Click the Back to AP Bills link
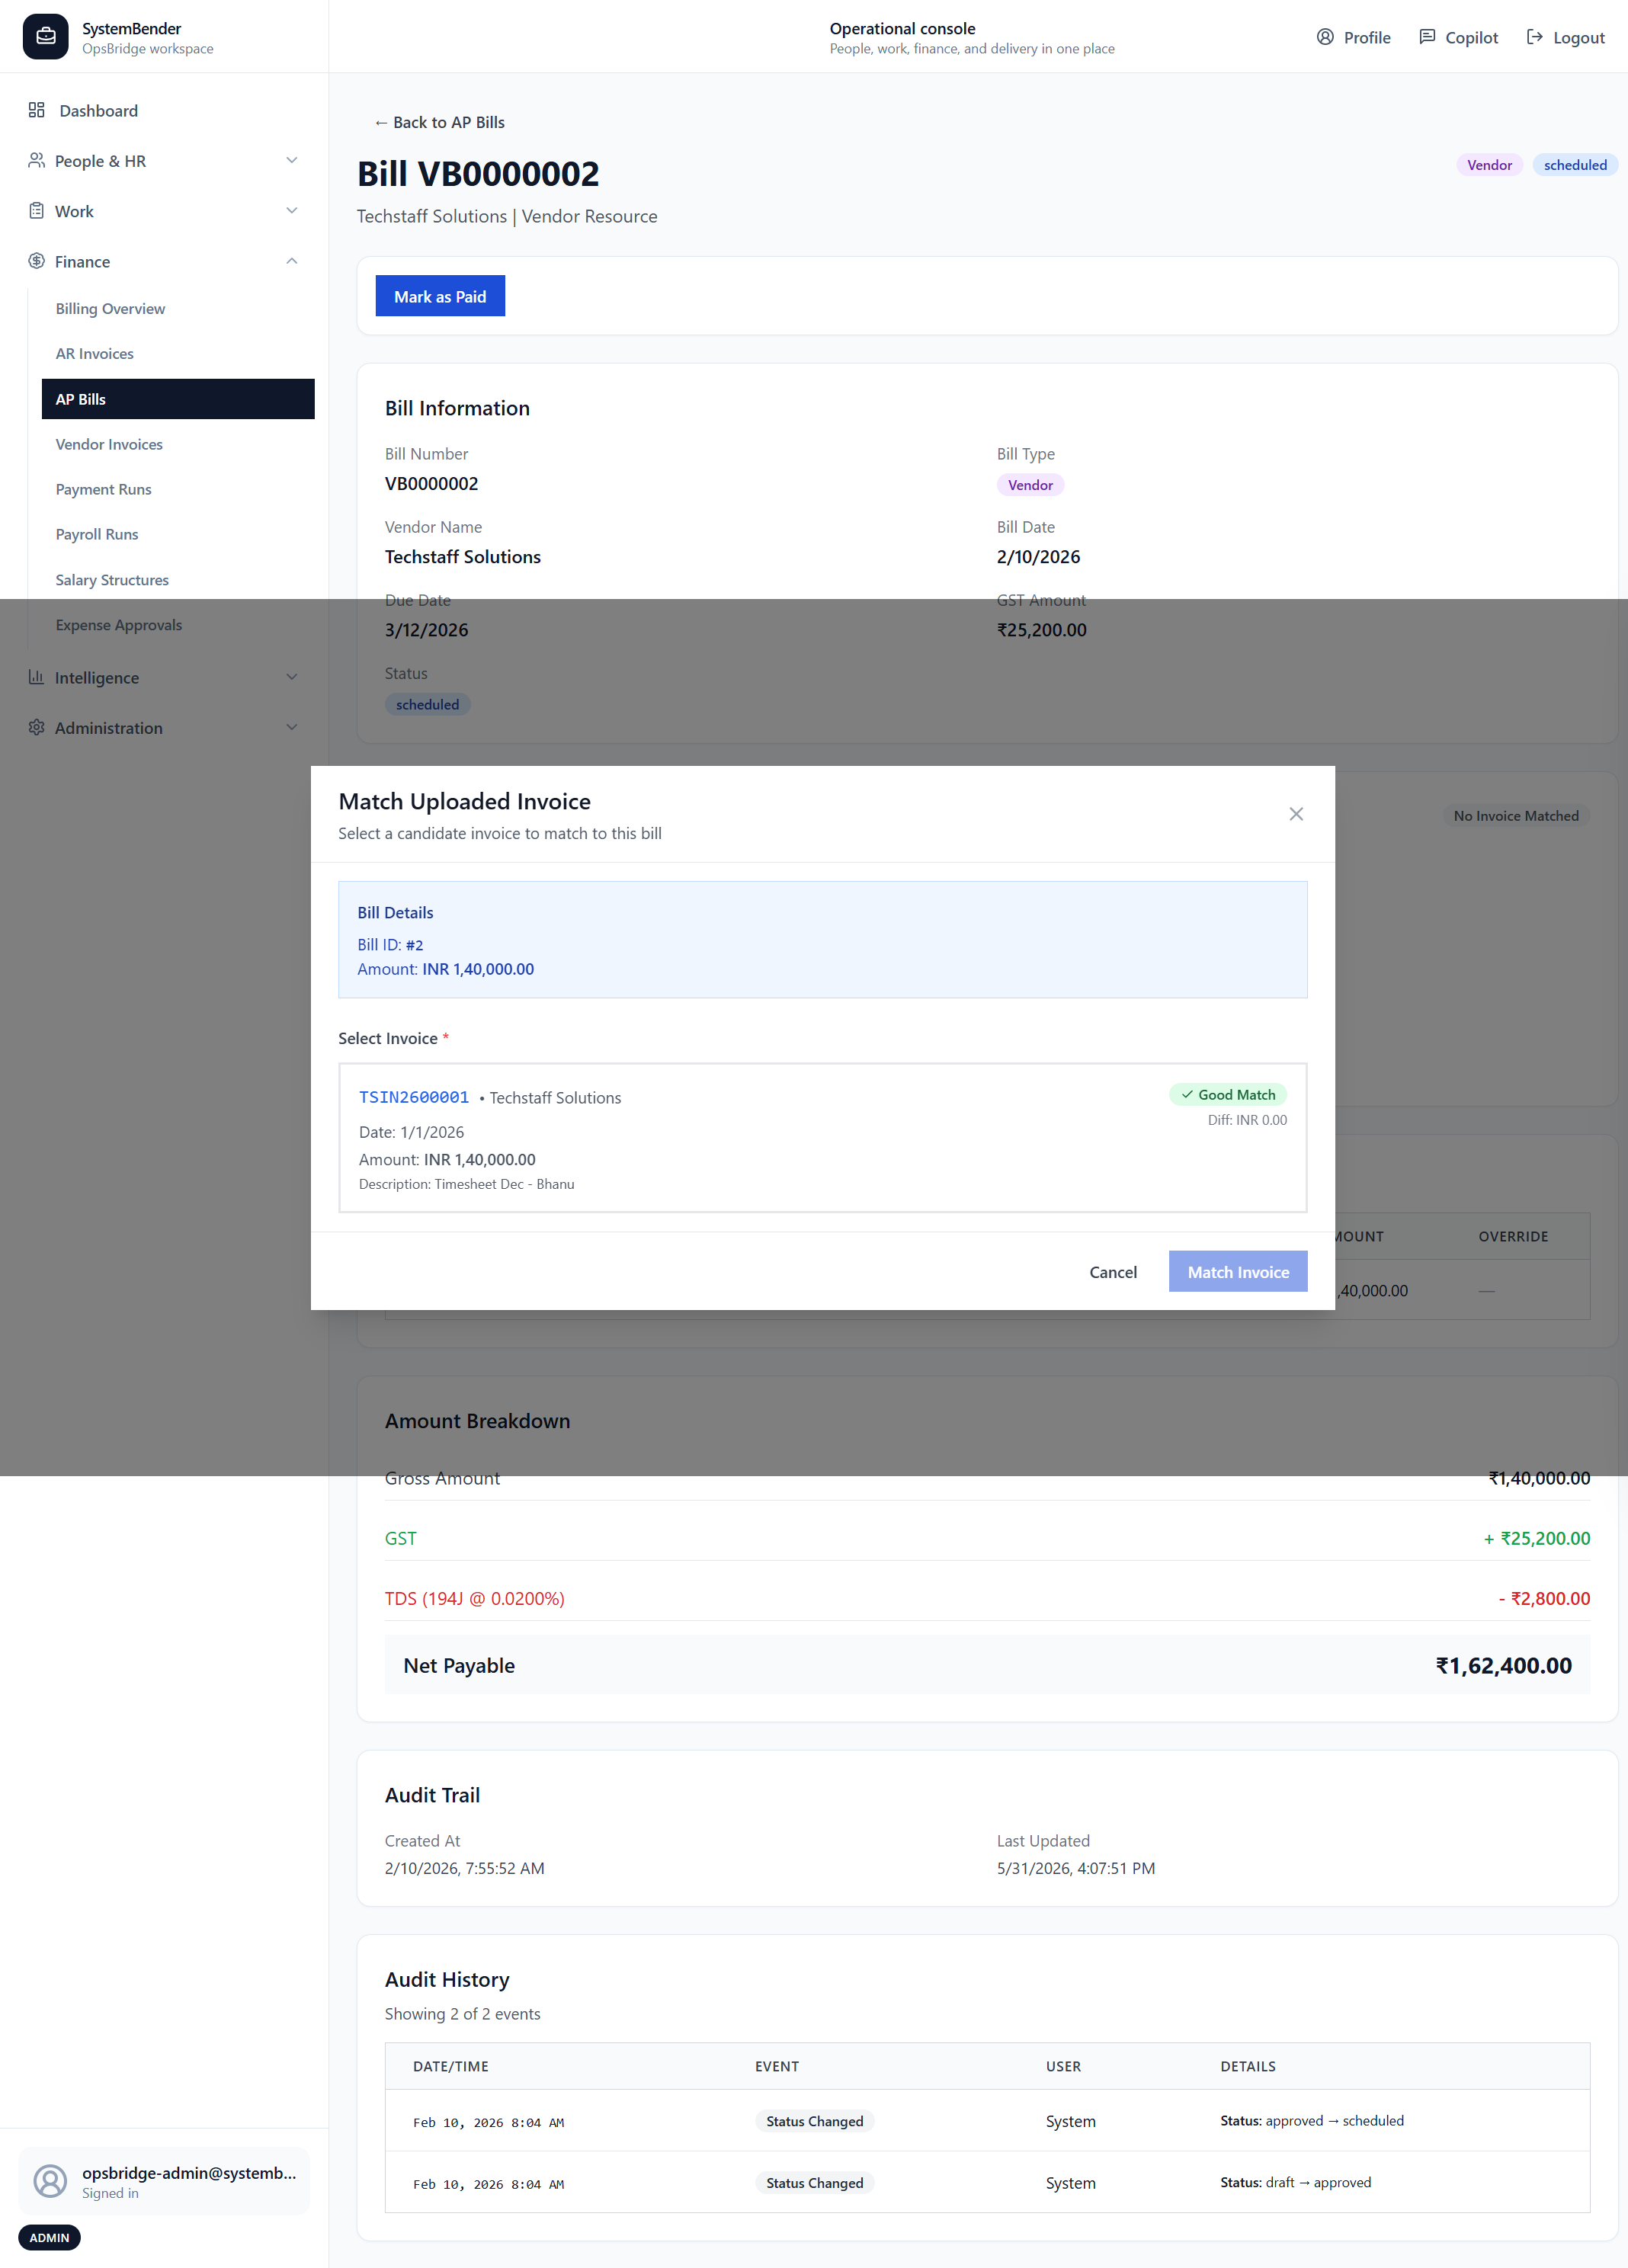 pyautogui.click(x=439, y=122)
